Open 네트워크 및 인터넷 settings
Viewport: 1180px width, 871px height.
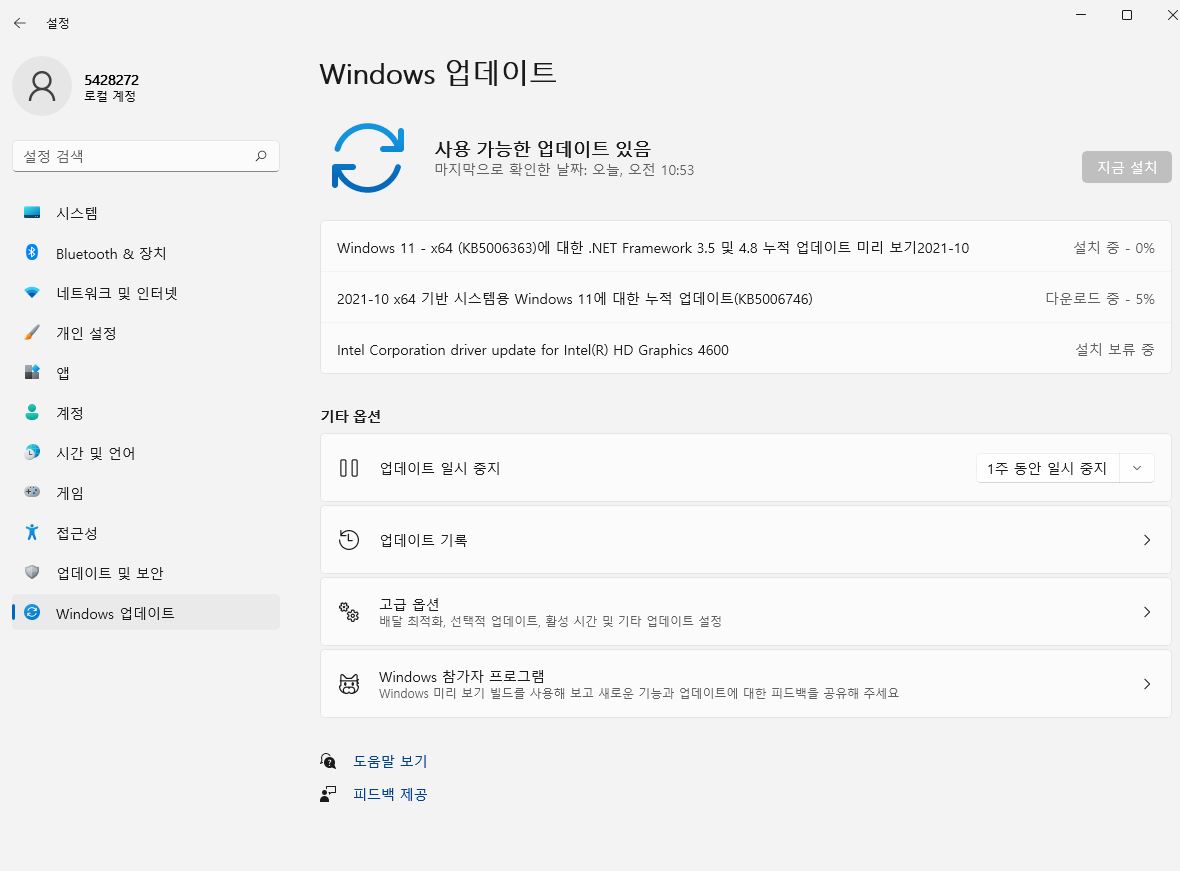click(x=146, y=293)
